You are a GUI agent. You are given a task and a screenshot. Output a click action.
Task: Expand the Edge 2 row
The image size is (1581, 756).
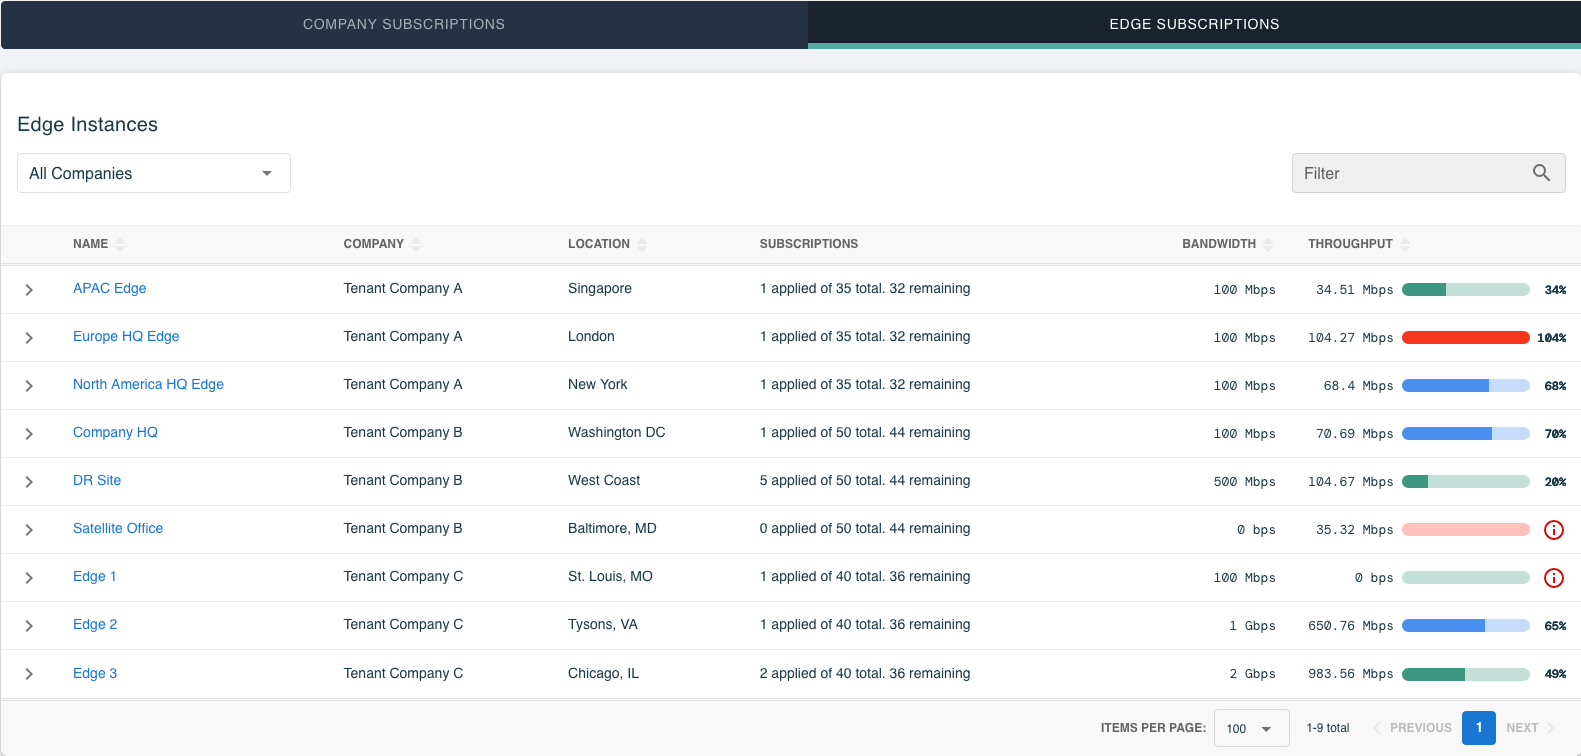[29, 626]
